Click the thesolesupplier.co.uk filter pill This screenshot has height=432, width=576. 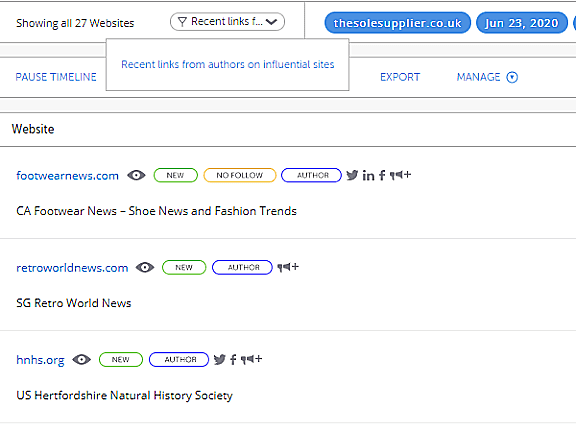click(397, 23)
